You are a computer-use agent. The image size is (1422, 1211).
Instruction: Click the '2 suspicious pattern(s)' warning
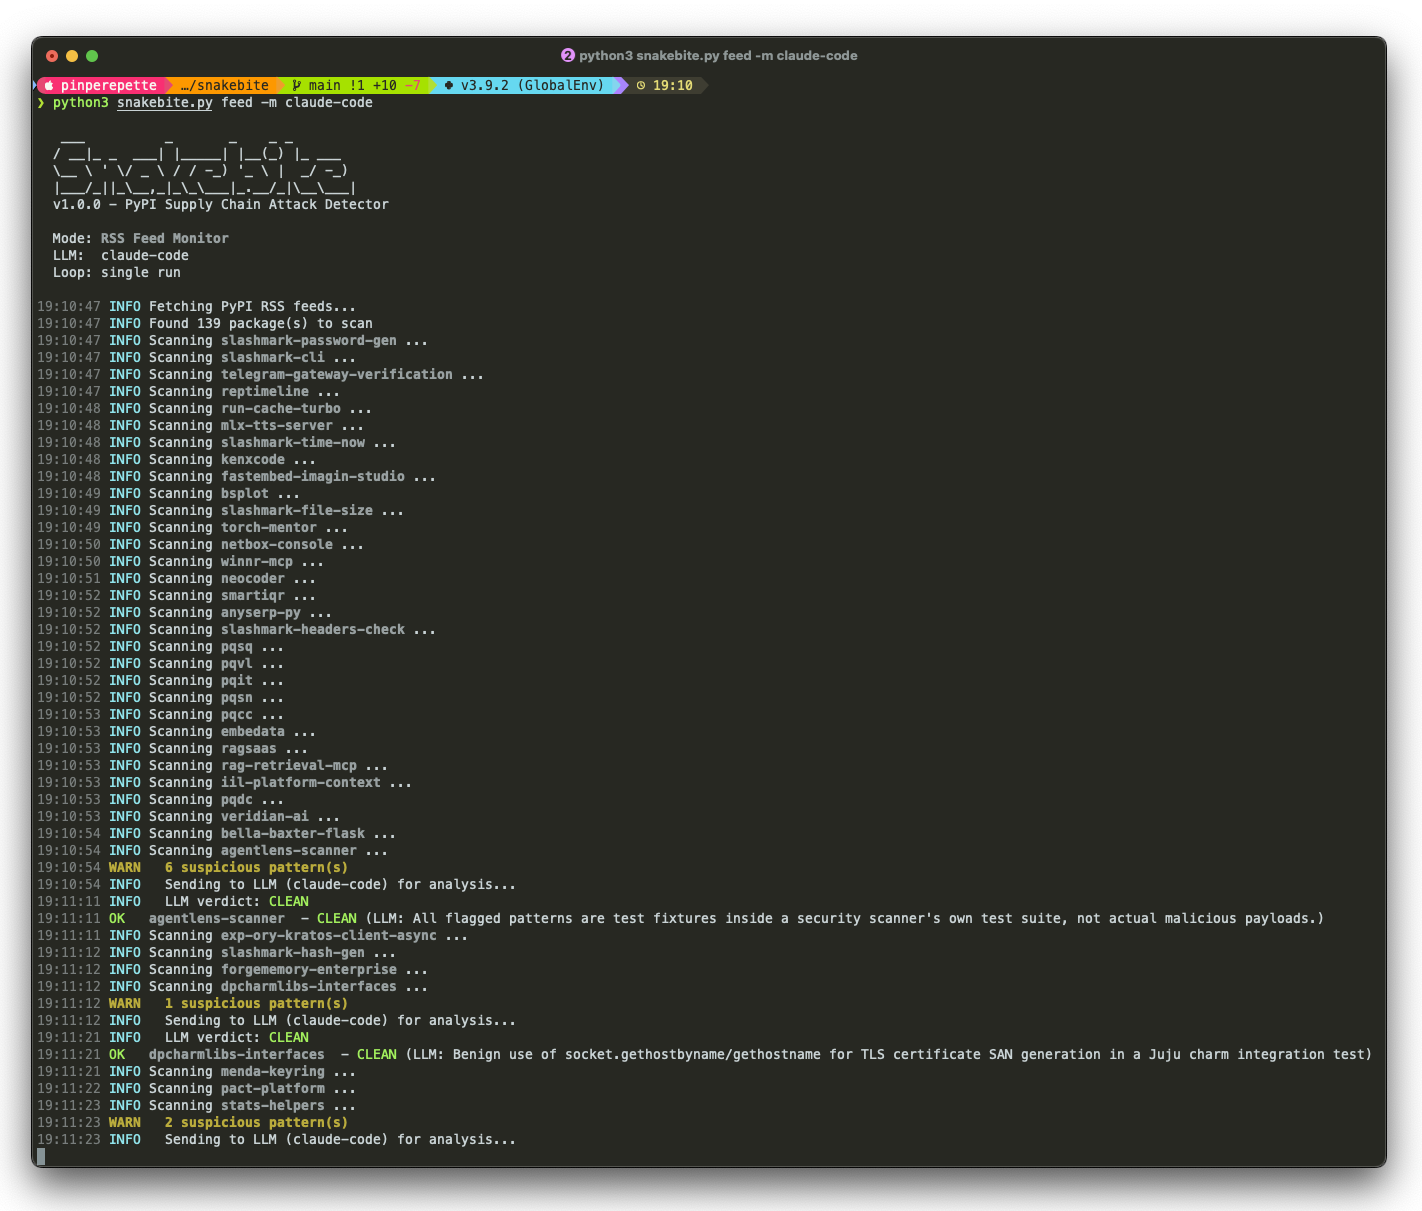tap(257, 1123)
